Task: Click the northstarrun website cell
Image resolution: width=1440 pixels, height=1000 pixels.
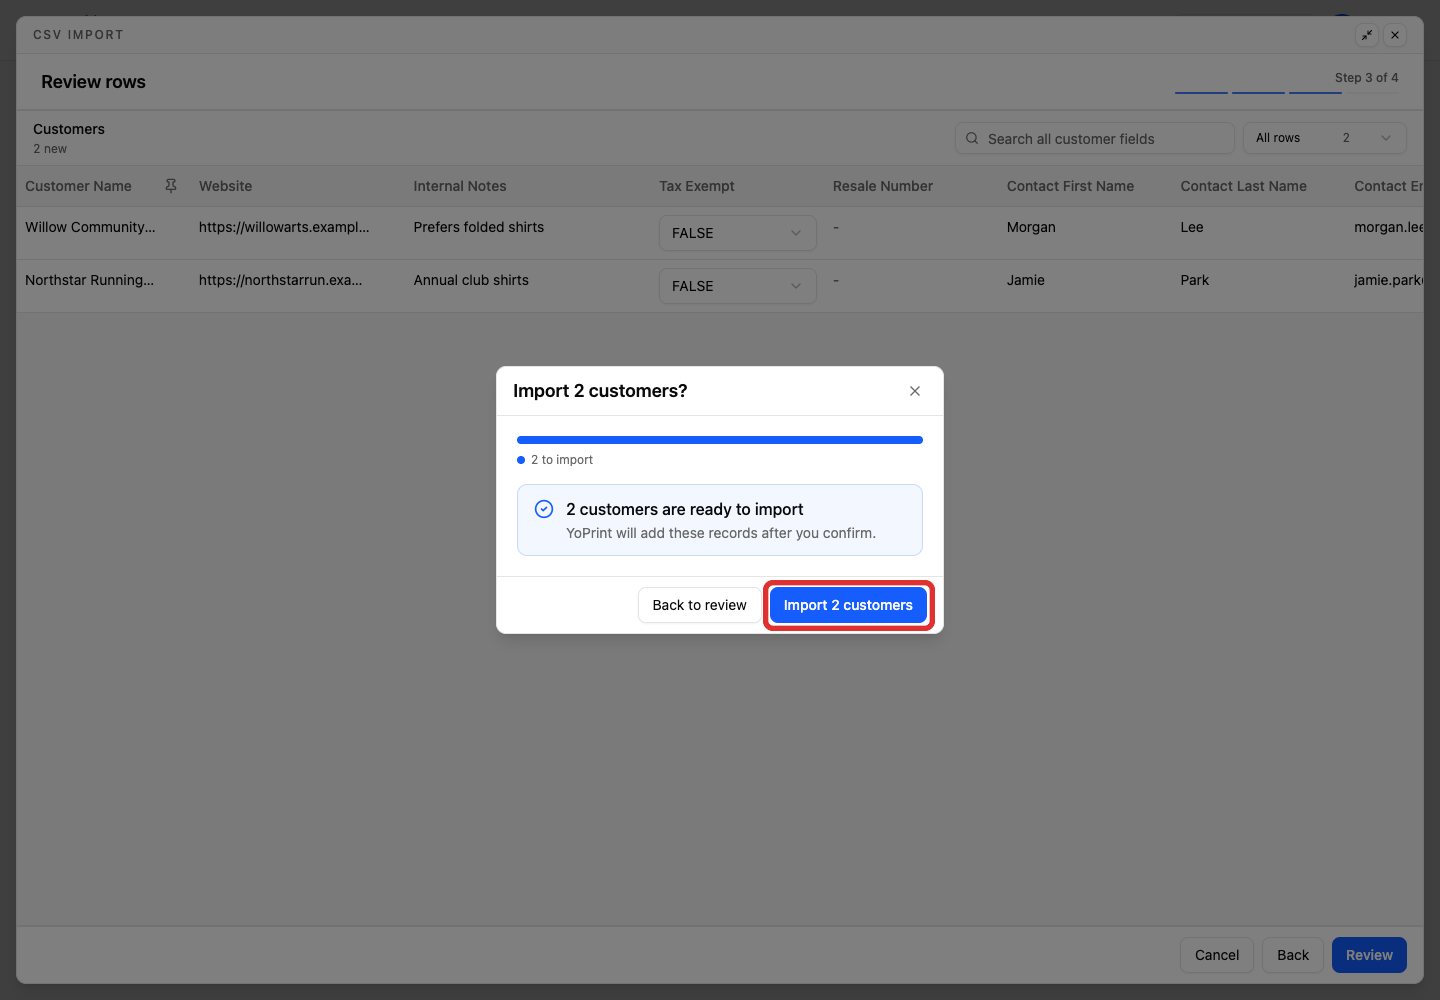Action: [281, 280]
